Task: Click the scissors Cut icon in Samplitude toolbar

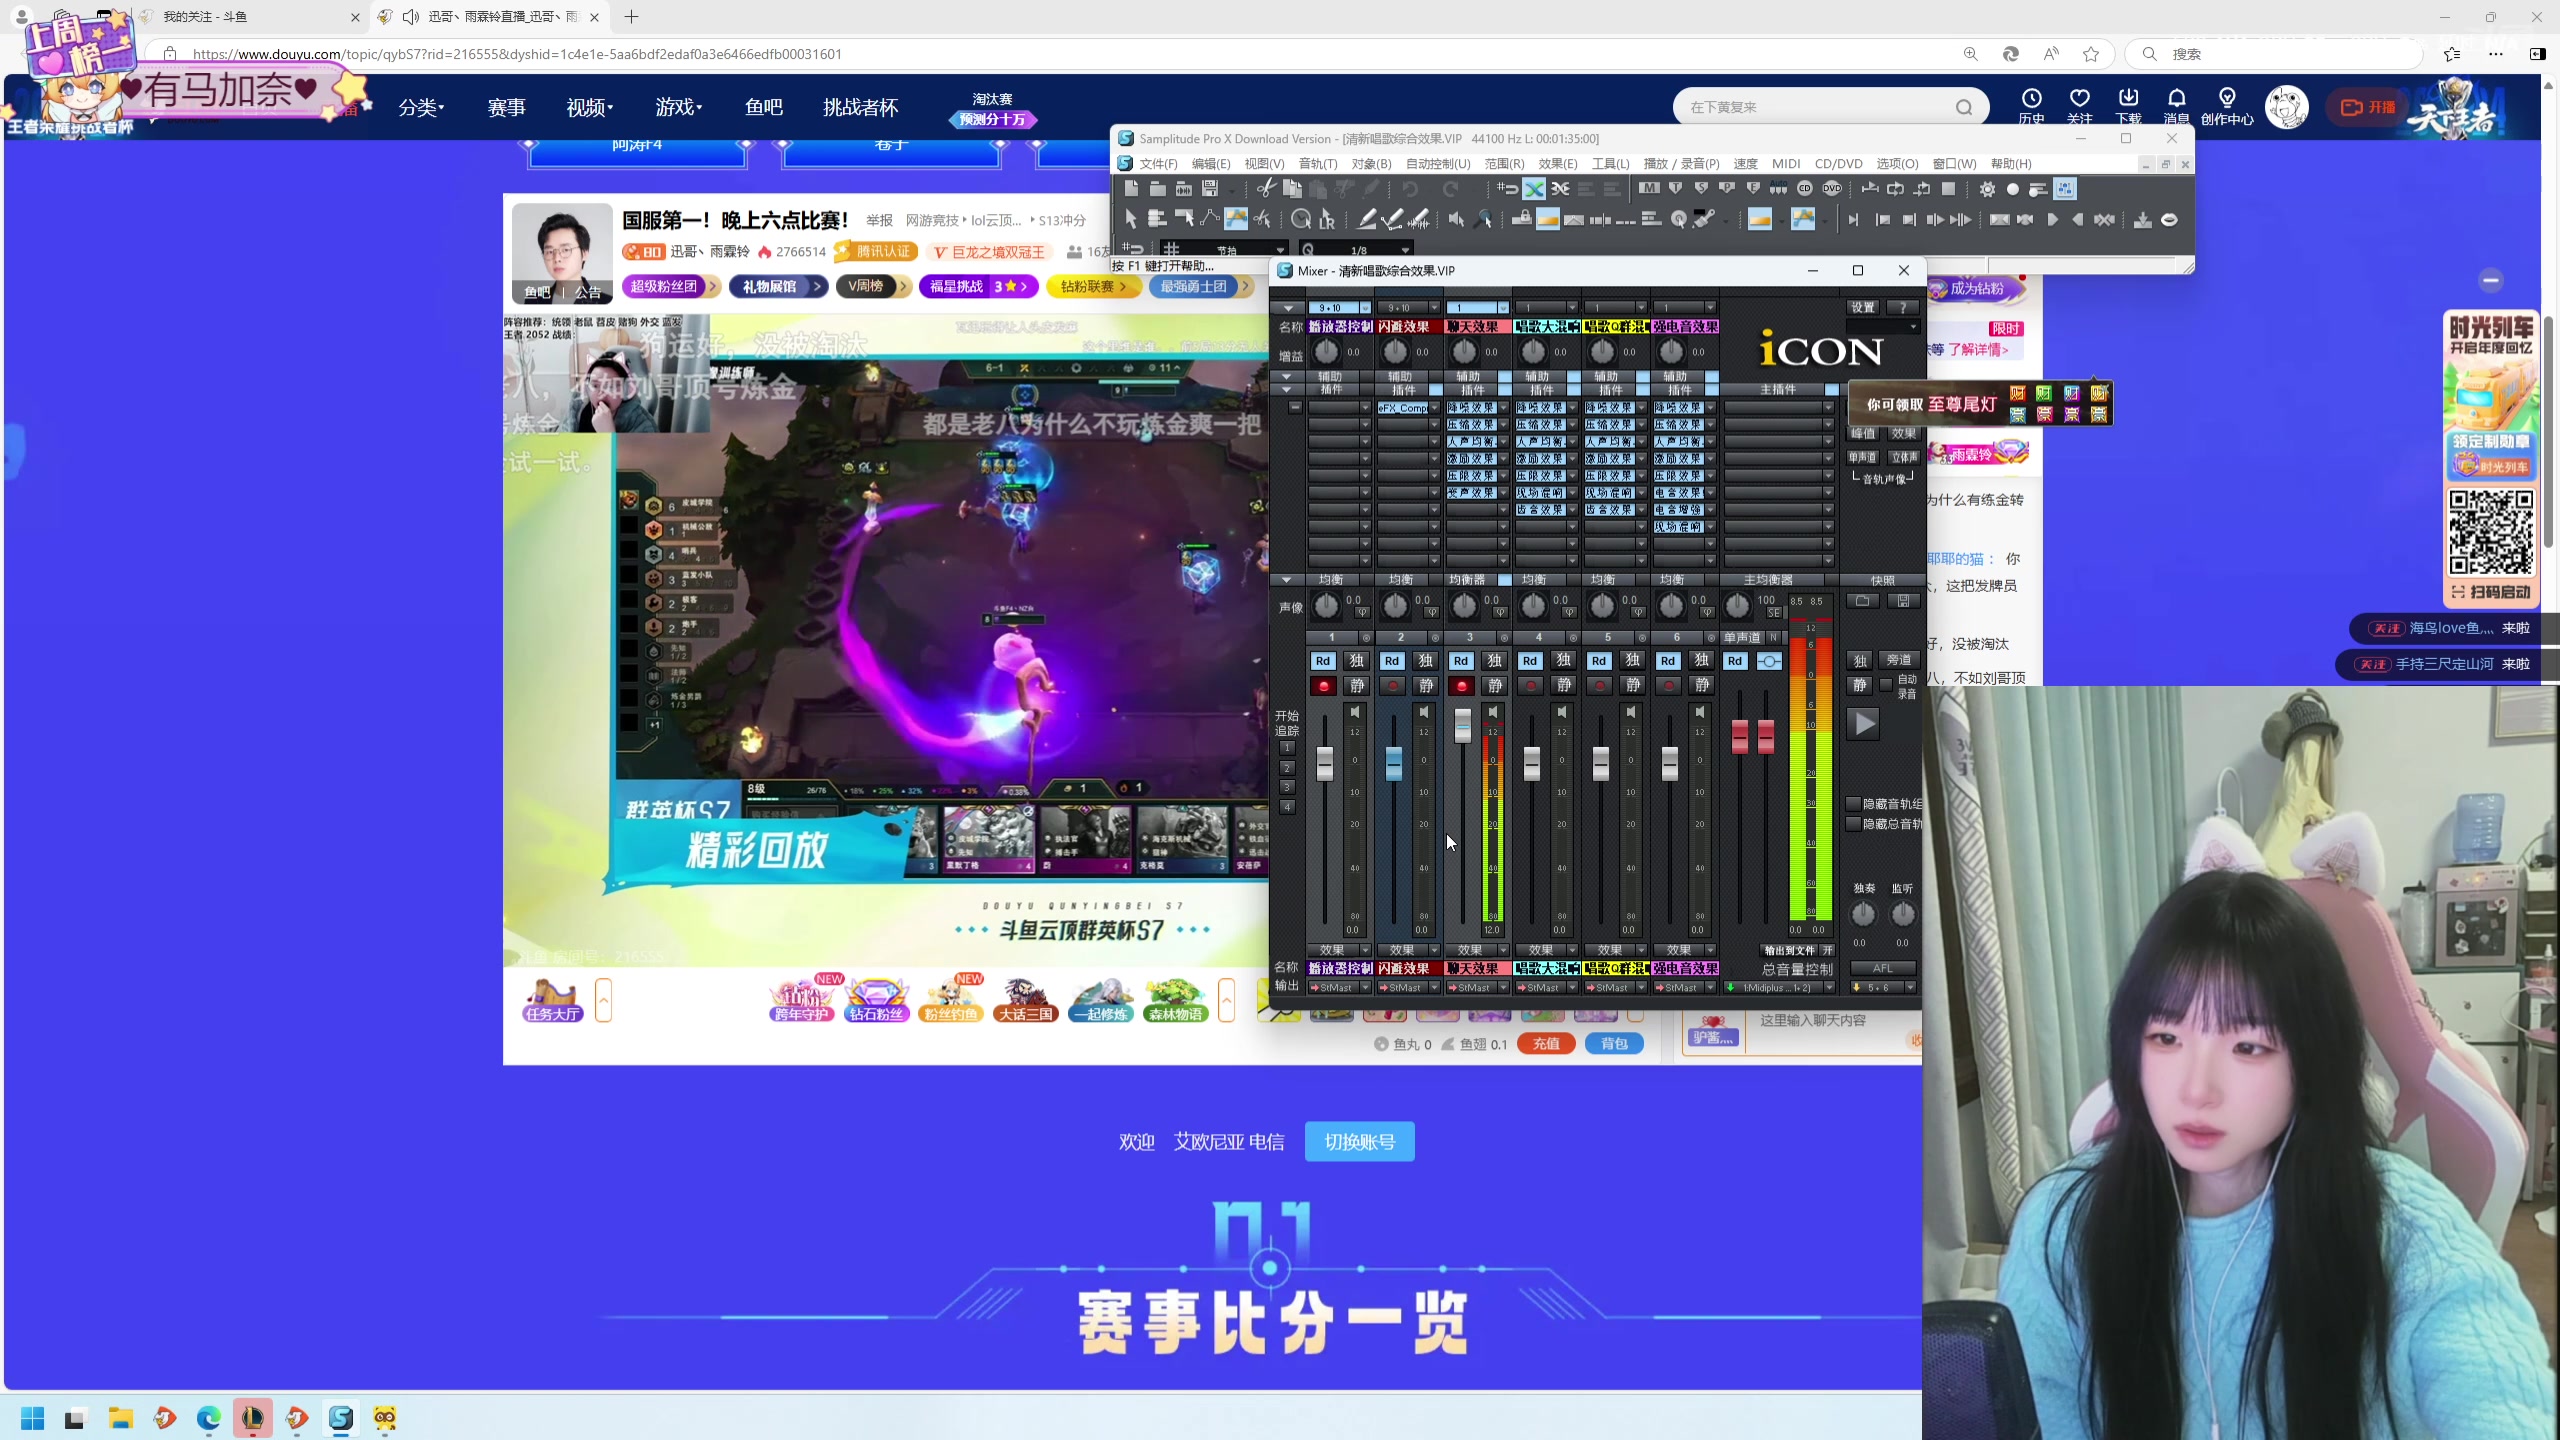Action: coord(1266,189)
